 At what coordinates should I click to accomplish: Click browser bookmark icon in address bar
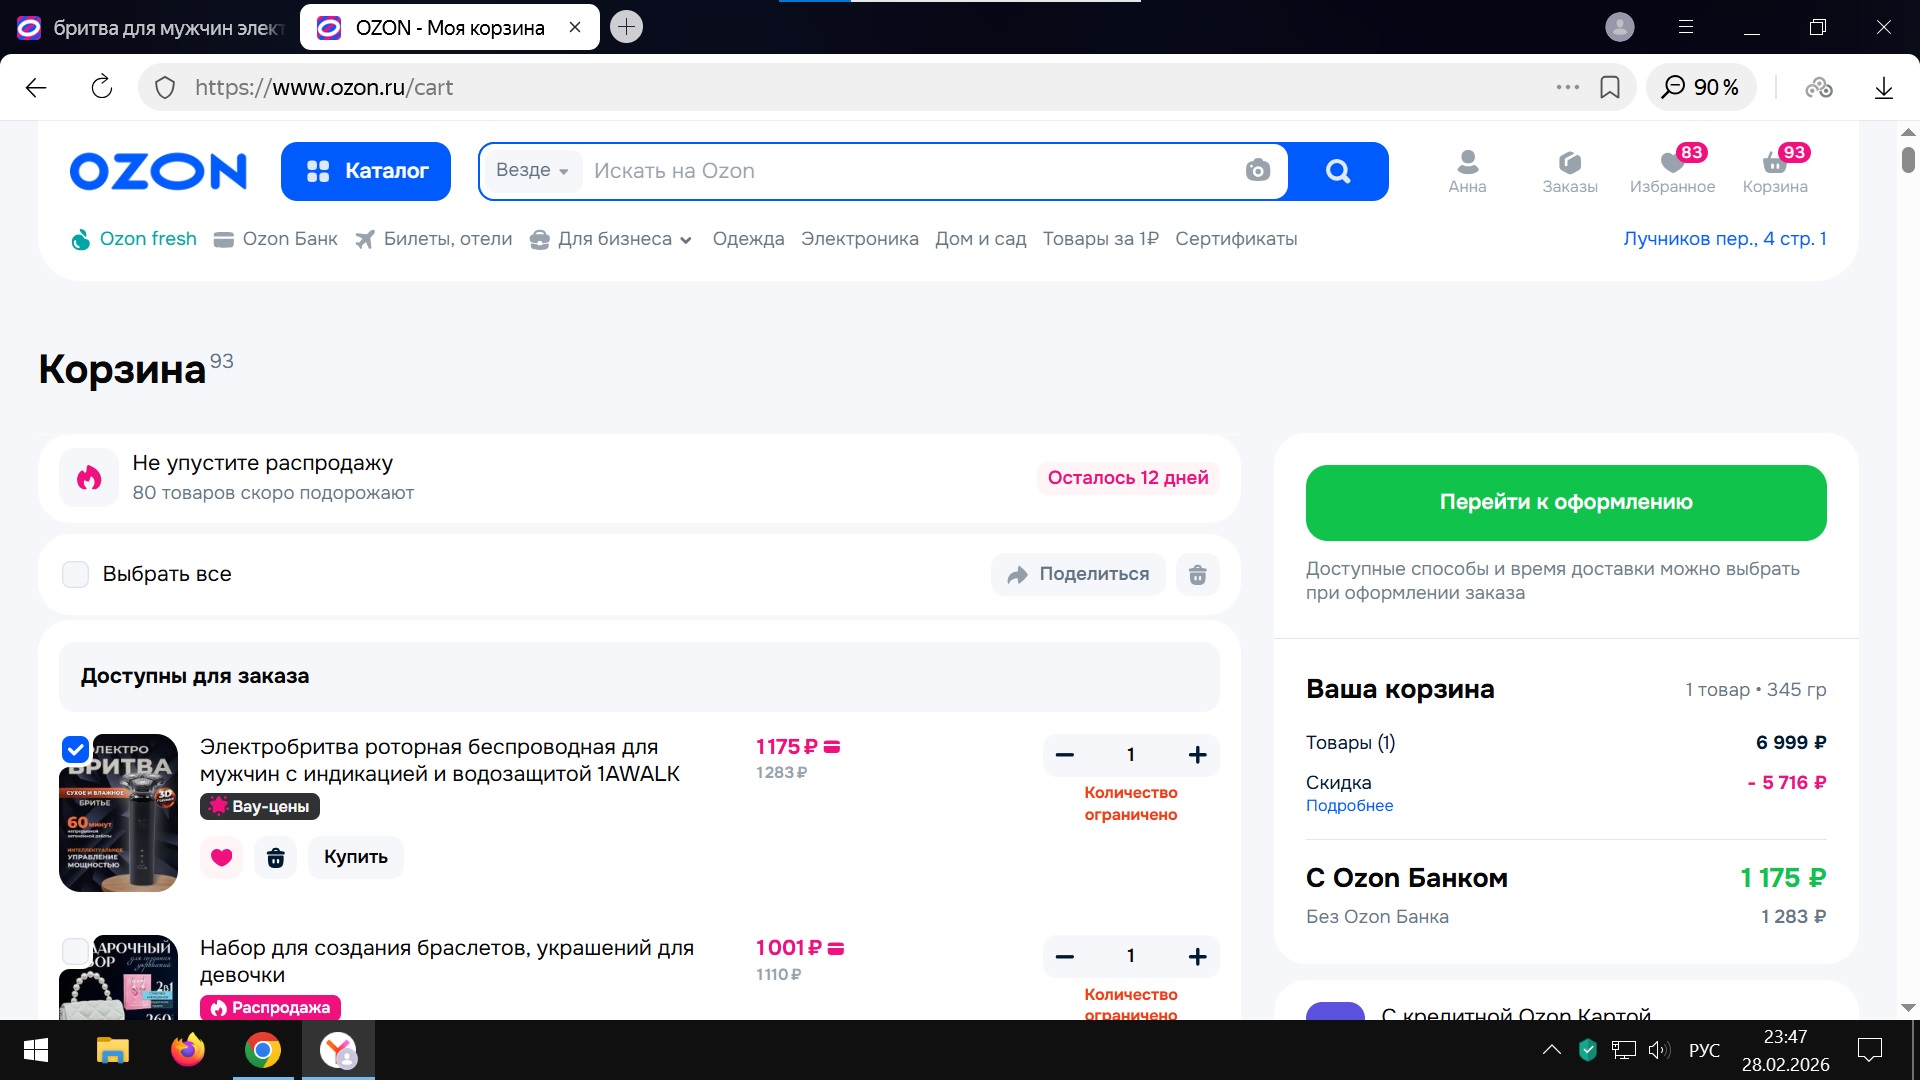point(1609,87)
